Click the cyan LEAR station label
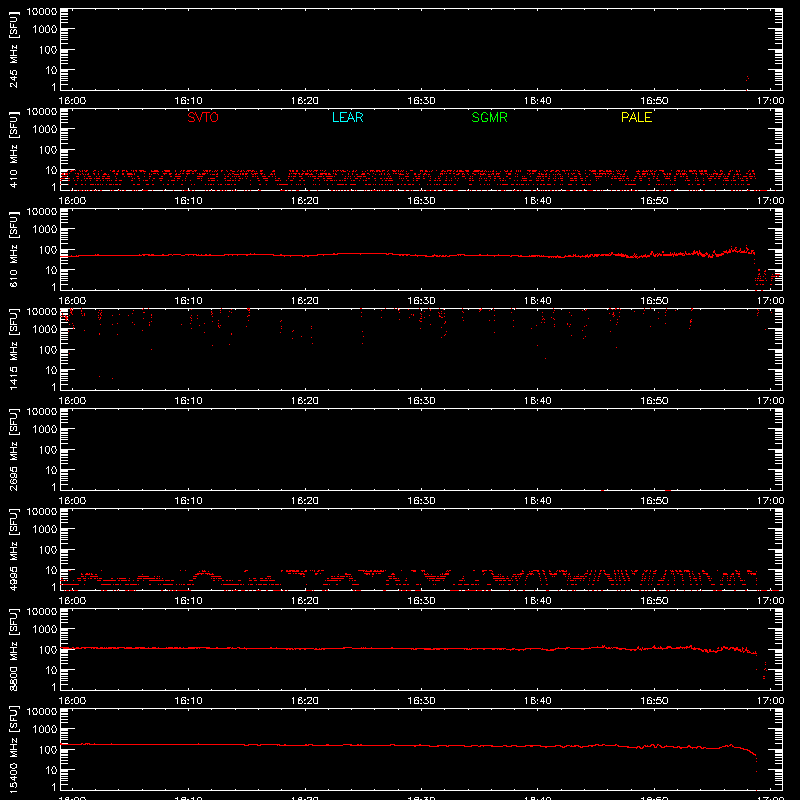The width and height of the screenshot is (800, 800). [347, 117]
